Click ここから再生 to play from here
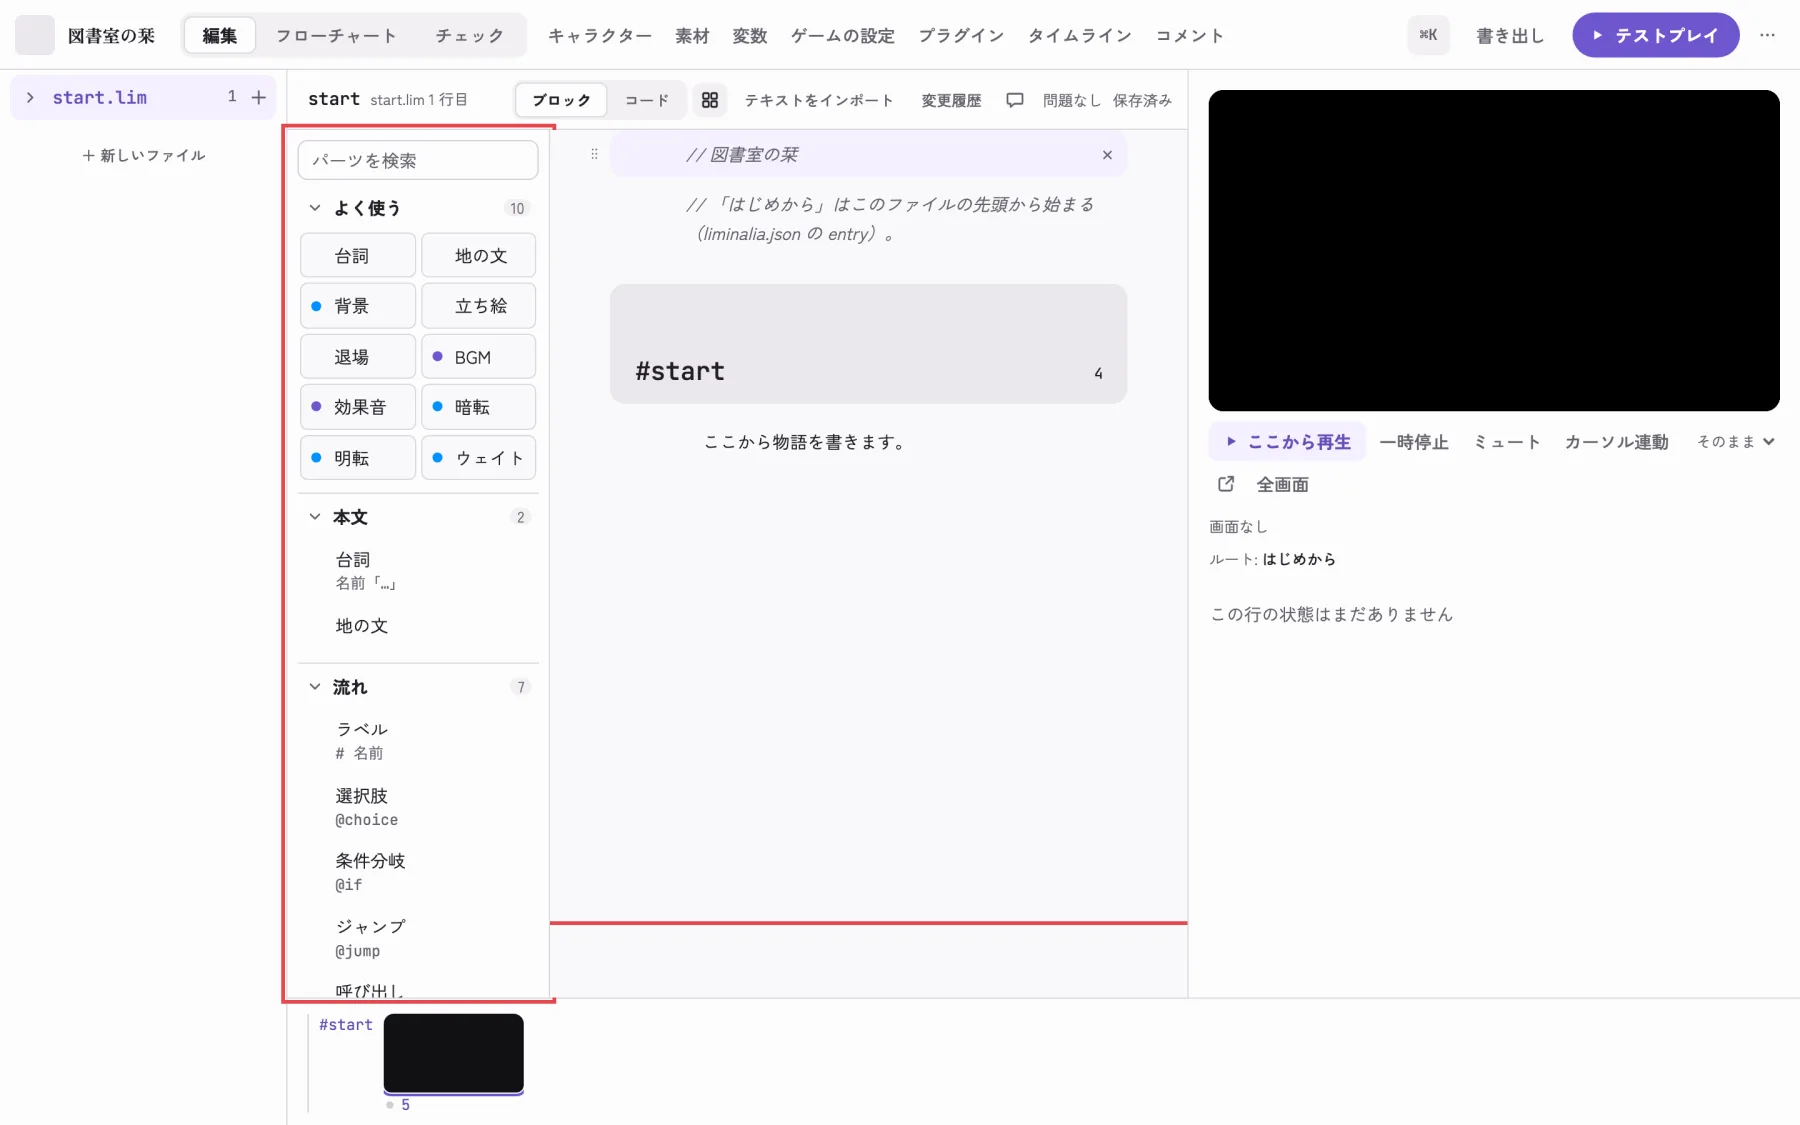Image resolution: width=1800 pixels, height=1125 pixels. point(1288,442)
